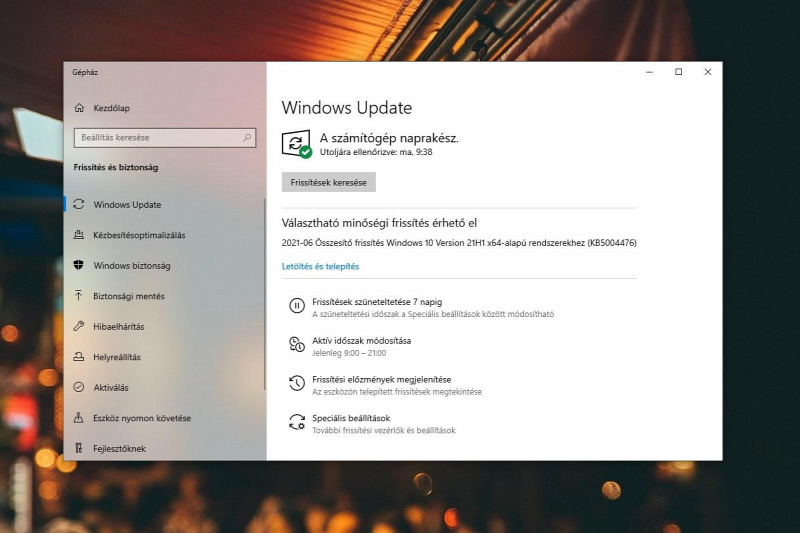This screenshot has width=800, height=533.
Task: Click the pause icon beside Frissítések szüneteltetése
Action: (x=297, y=306)
